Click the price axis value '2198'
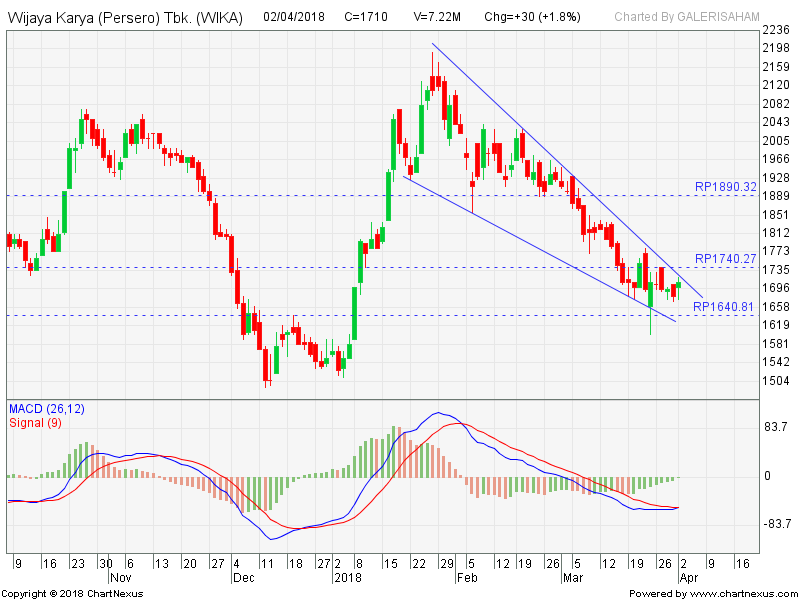 click(x=776, y=48)
